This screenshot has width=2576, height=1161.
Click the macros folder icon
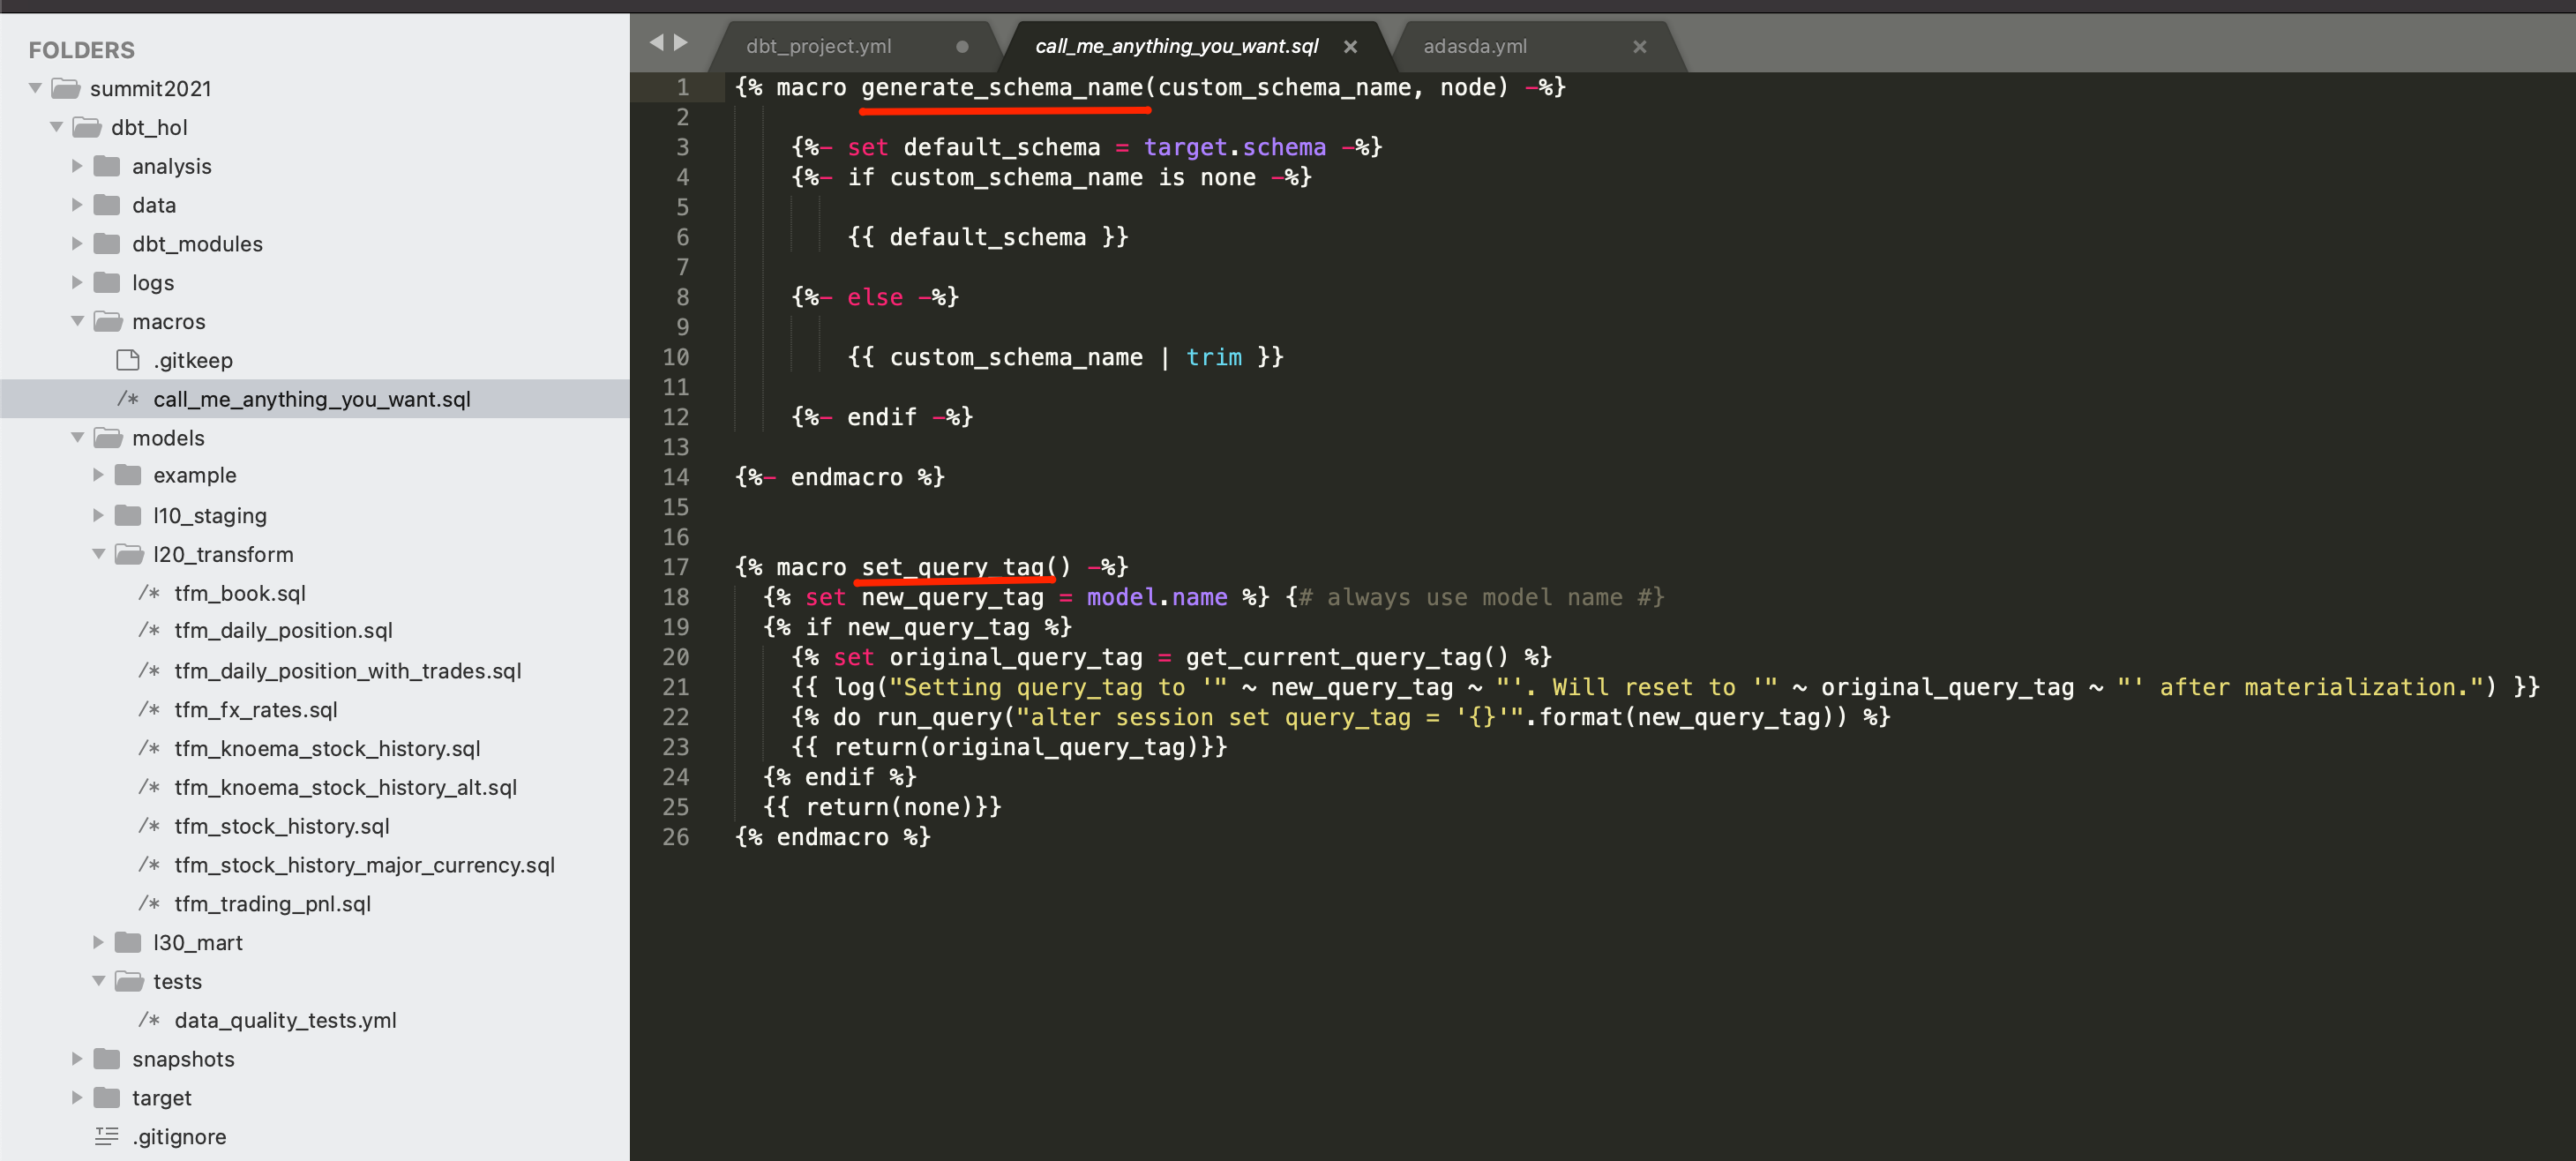pyautogui.click(x=107, y=321)
